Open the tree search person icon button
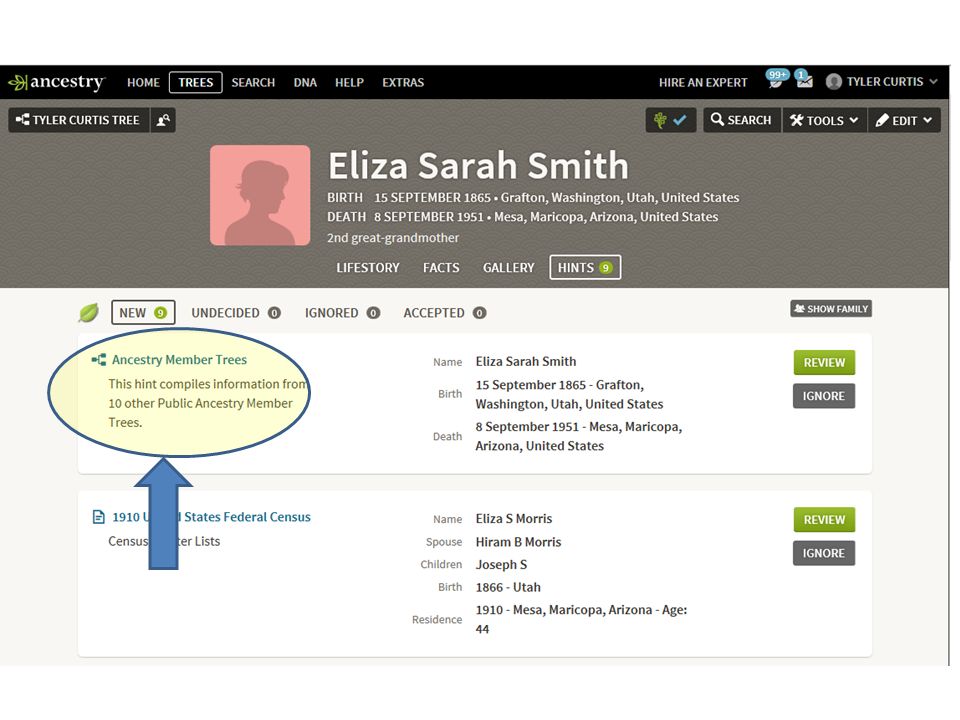 click(163, 120)
